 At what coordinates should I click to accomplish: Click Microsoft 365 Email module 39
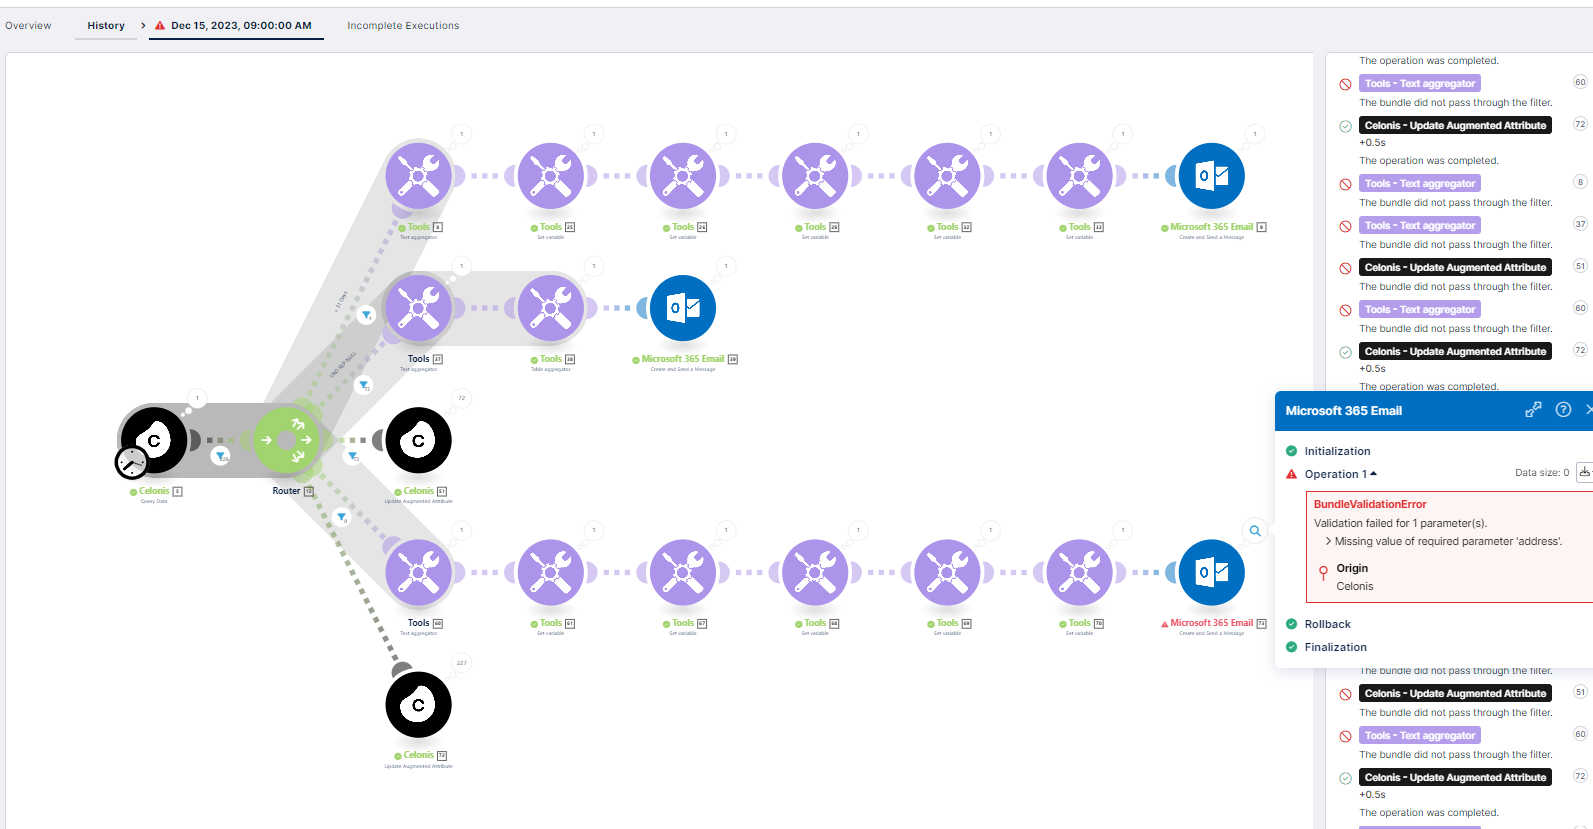(683, 308)
